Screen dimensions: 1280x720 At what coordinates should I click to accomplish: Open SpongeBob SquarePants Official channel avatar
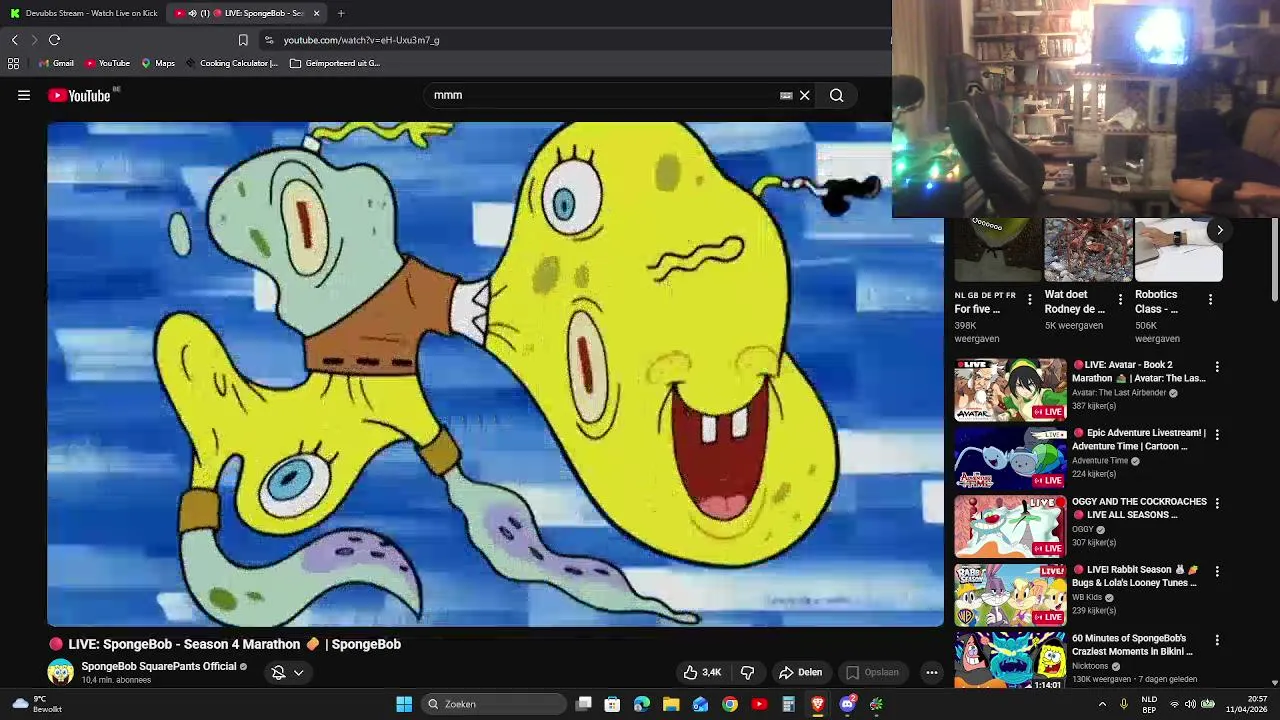[60, 672]
